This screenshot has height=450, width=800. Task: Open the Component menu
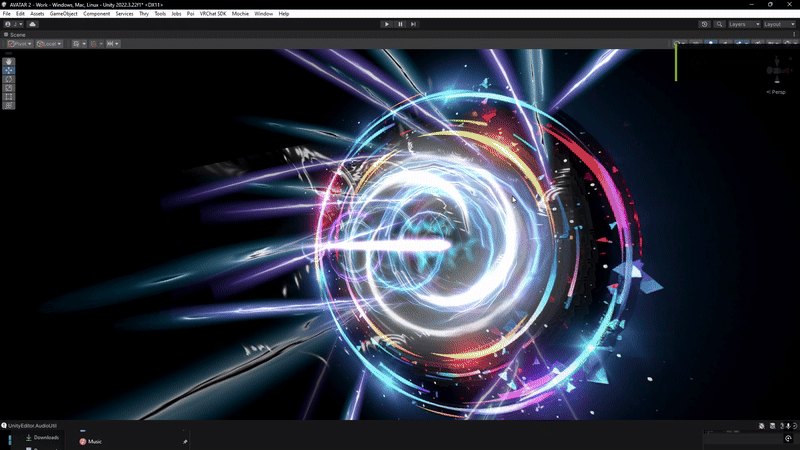96,14
